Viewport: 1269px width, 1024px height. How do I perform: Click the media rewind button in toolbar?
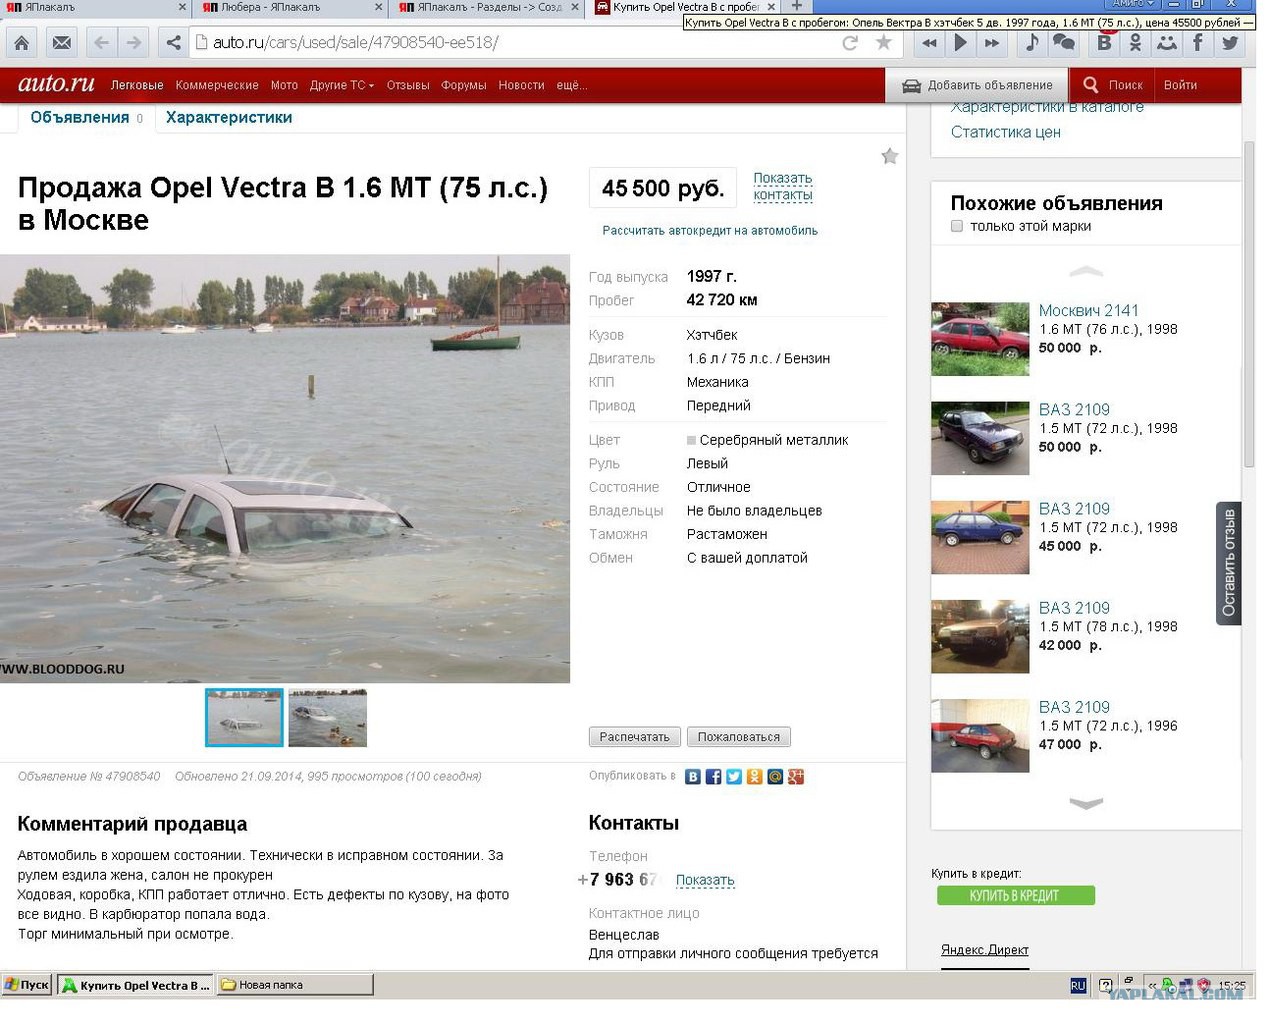tap(930, 43)
